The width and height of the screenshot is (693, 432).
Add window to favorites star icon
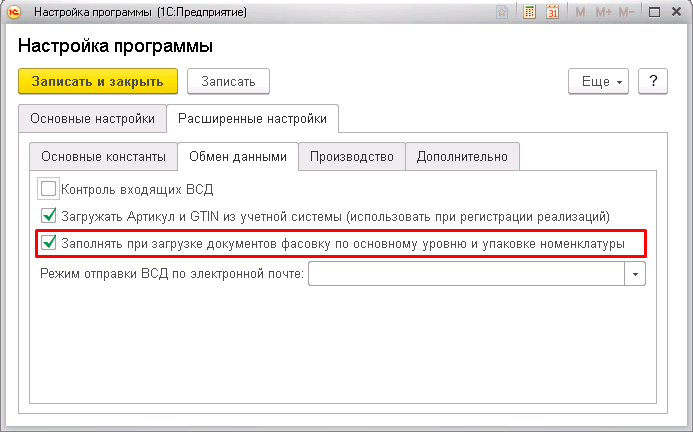click(x=502, y=12)
